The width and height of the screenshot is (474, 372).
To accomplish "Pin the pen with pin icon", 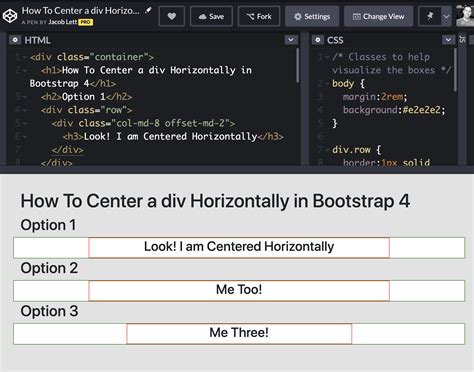I will (x=430, y=16).
